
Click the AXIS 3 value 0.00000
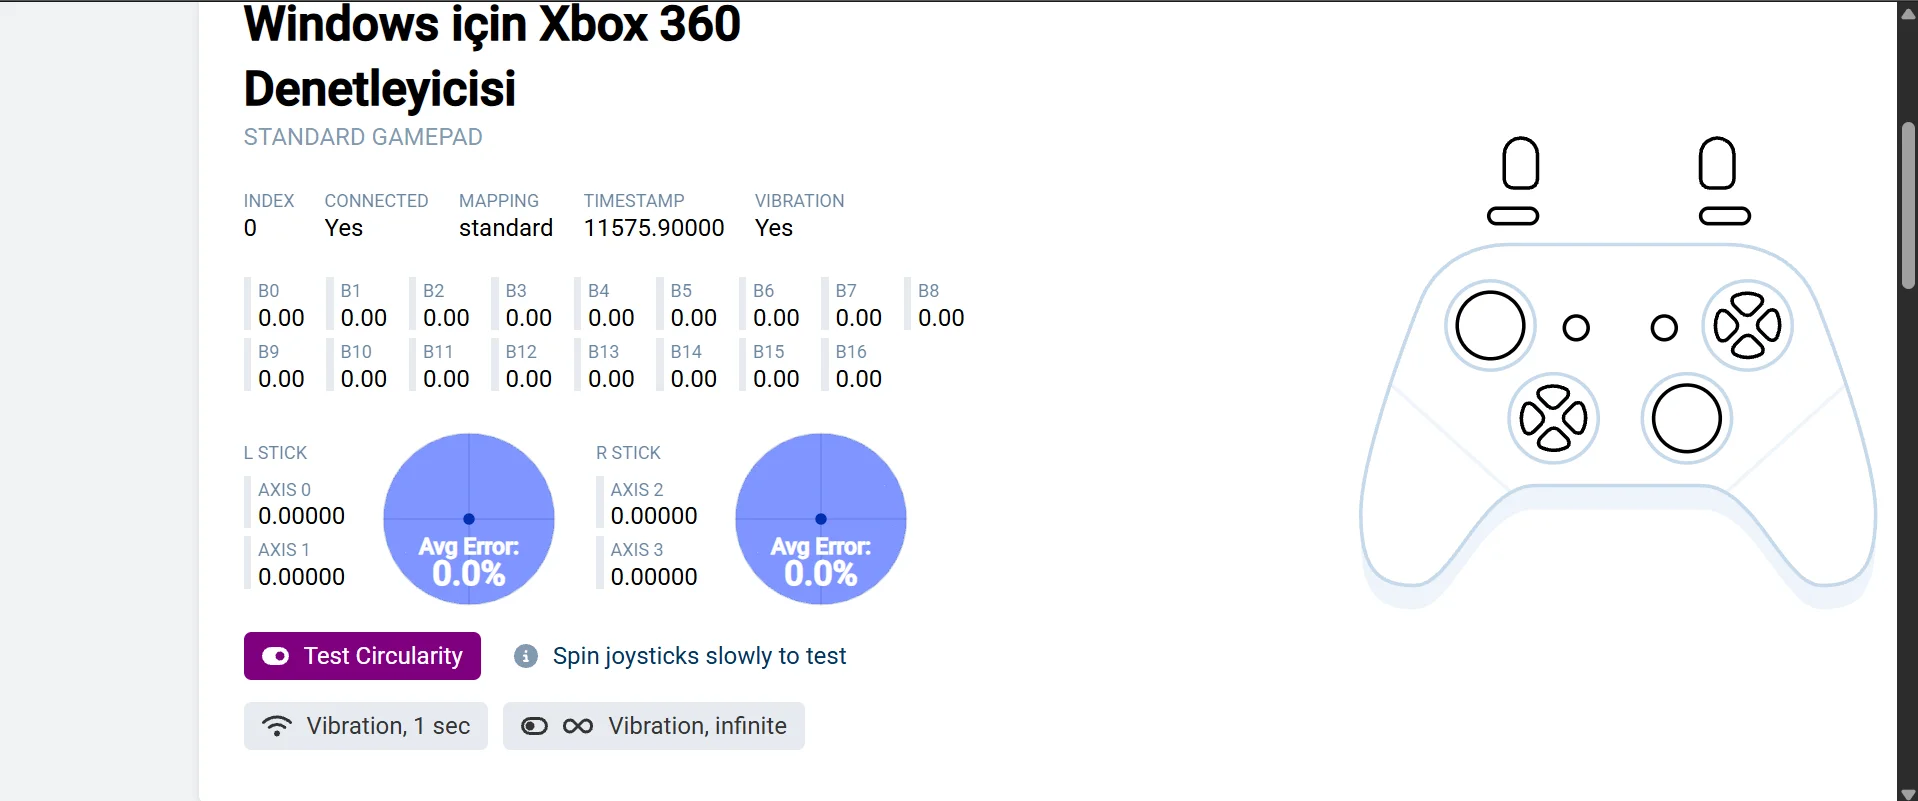point(654,577)
